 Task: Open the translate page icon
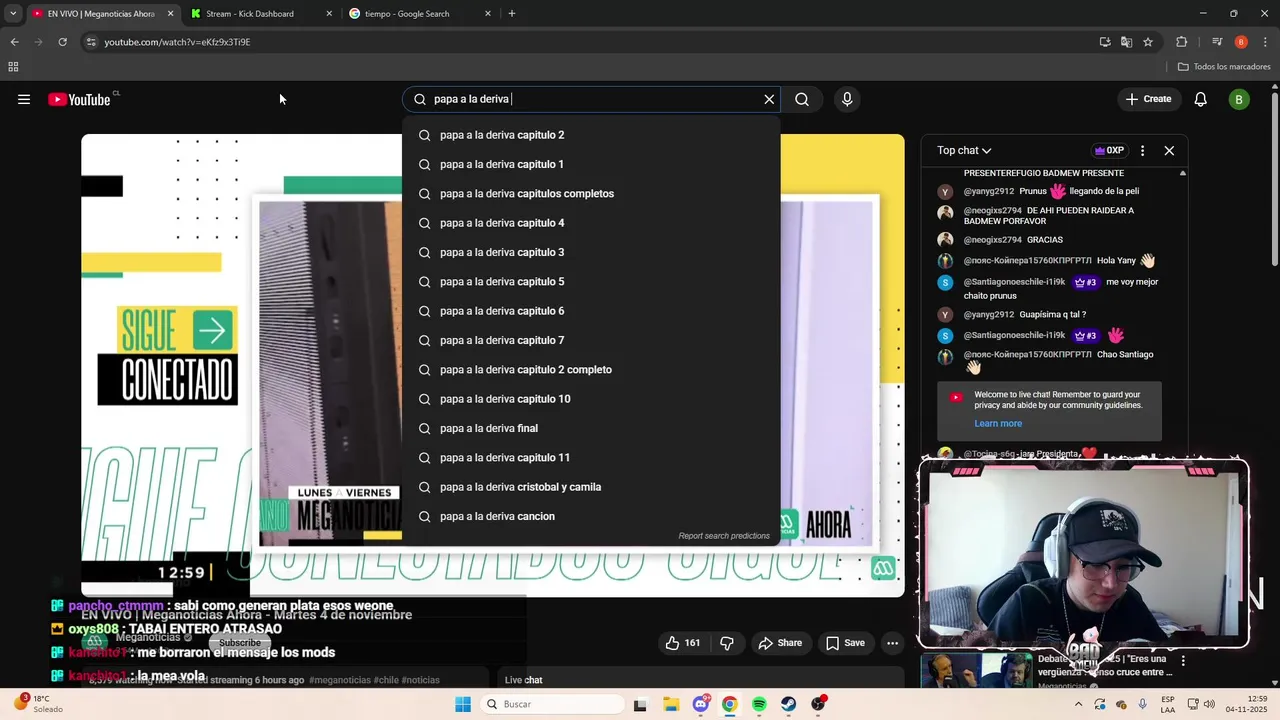[1126, 42]
